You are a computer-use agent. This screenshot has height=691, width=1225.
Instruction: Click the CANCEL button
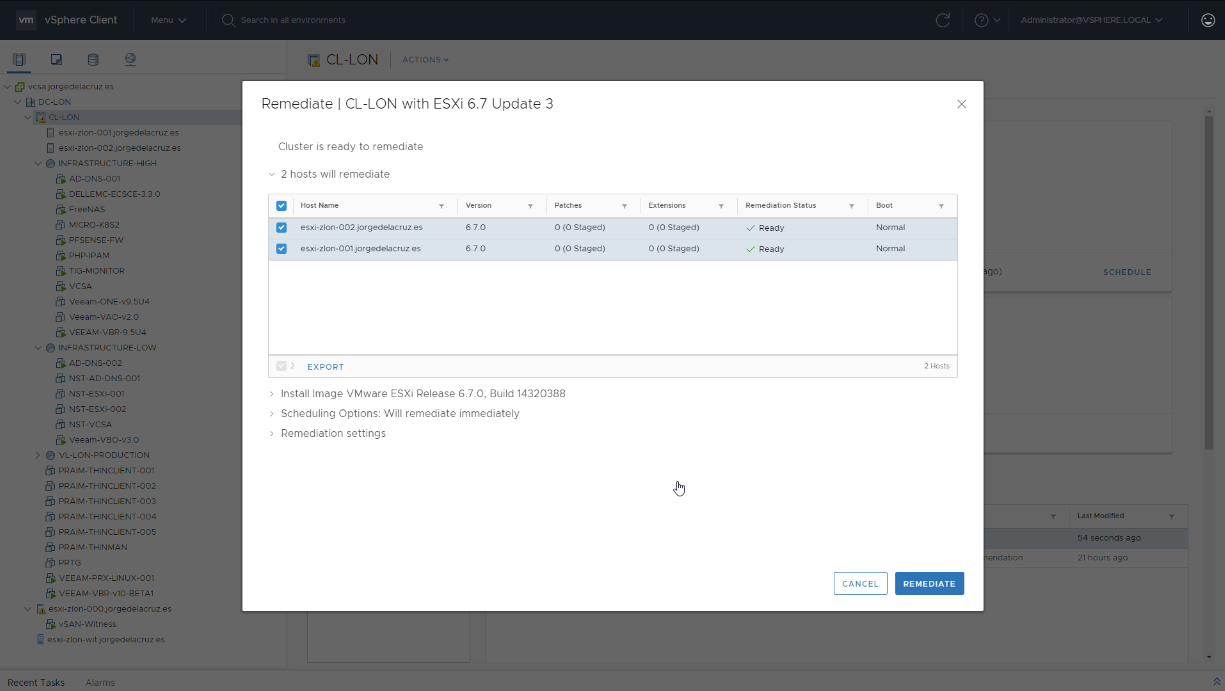860,584
